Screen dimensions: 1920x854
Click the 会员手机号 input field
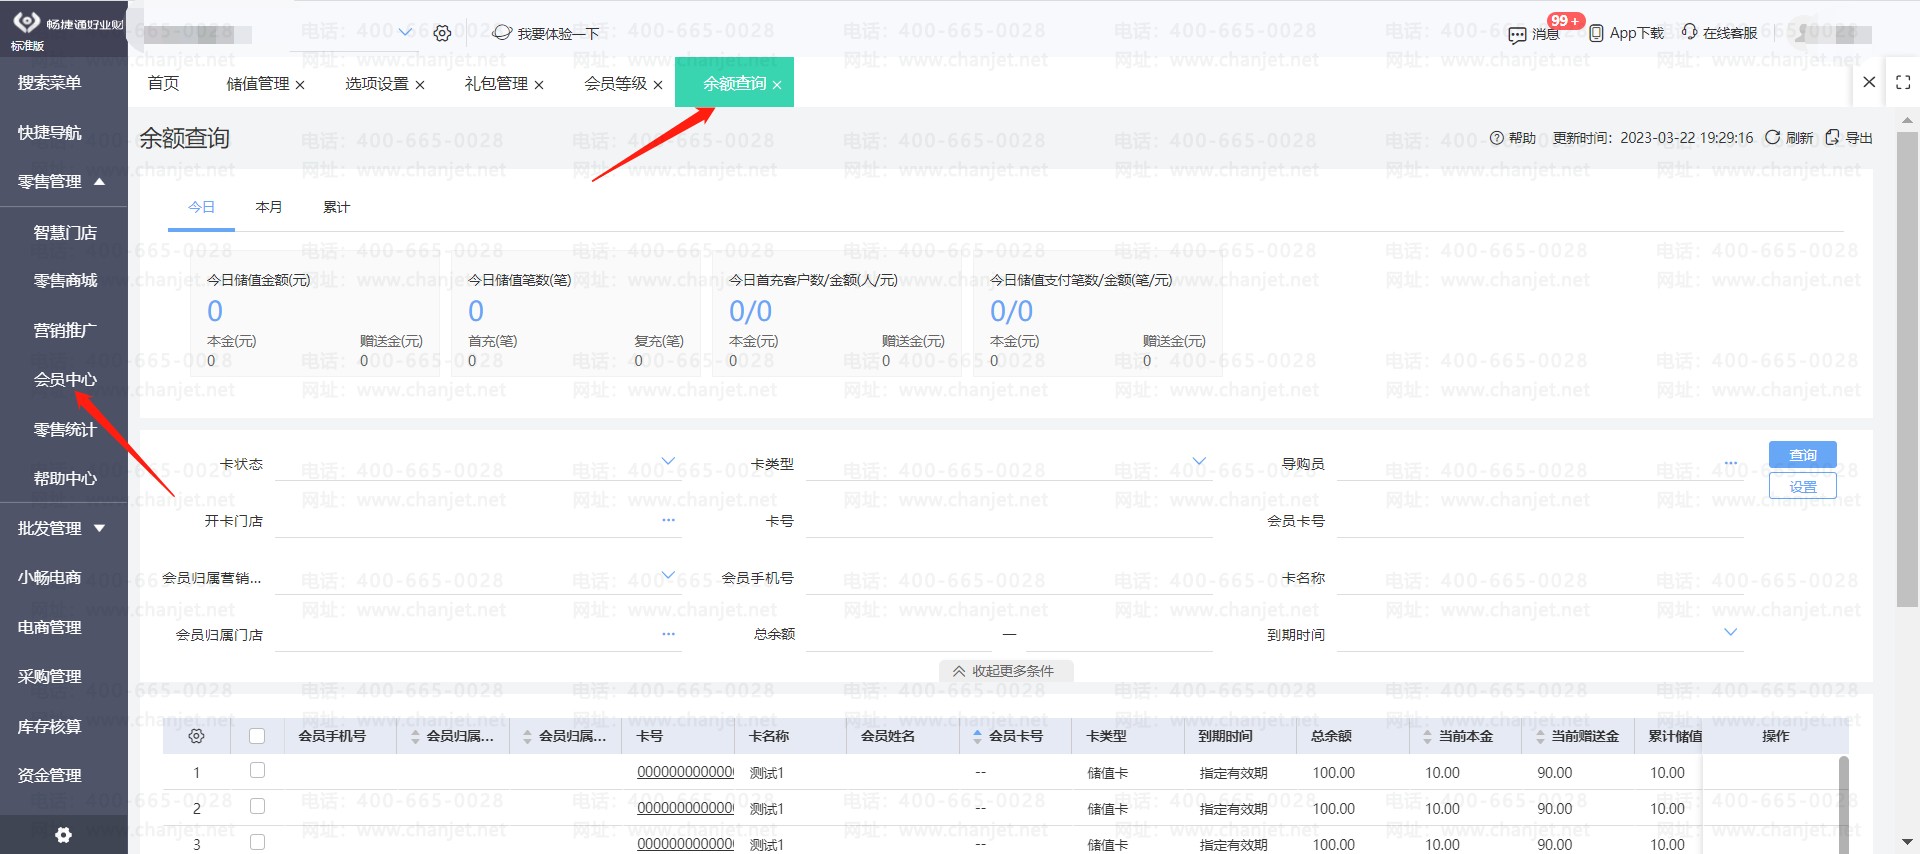click(1009, 578)
